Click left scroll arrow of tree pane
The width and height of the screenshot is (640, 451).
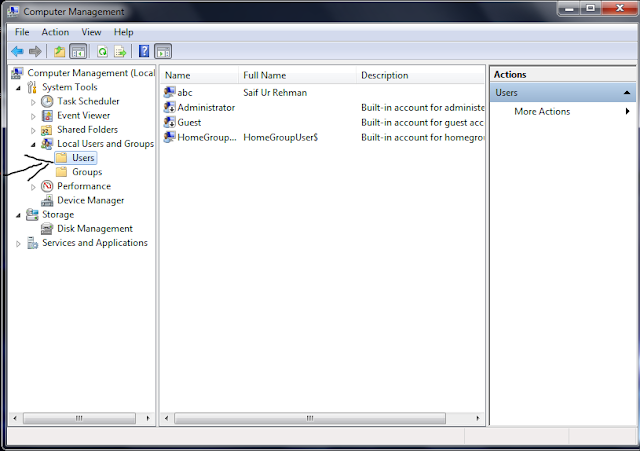click(15, 418)
